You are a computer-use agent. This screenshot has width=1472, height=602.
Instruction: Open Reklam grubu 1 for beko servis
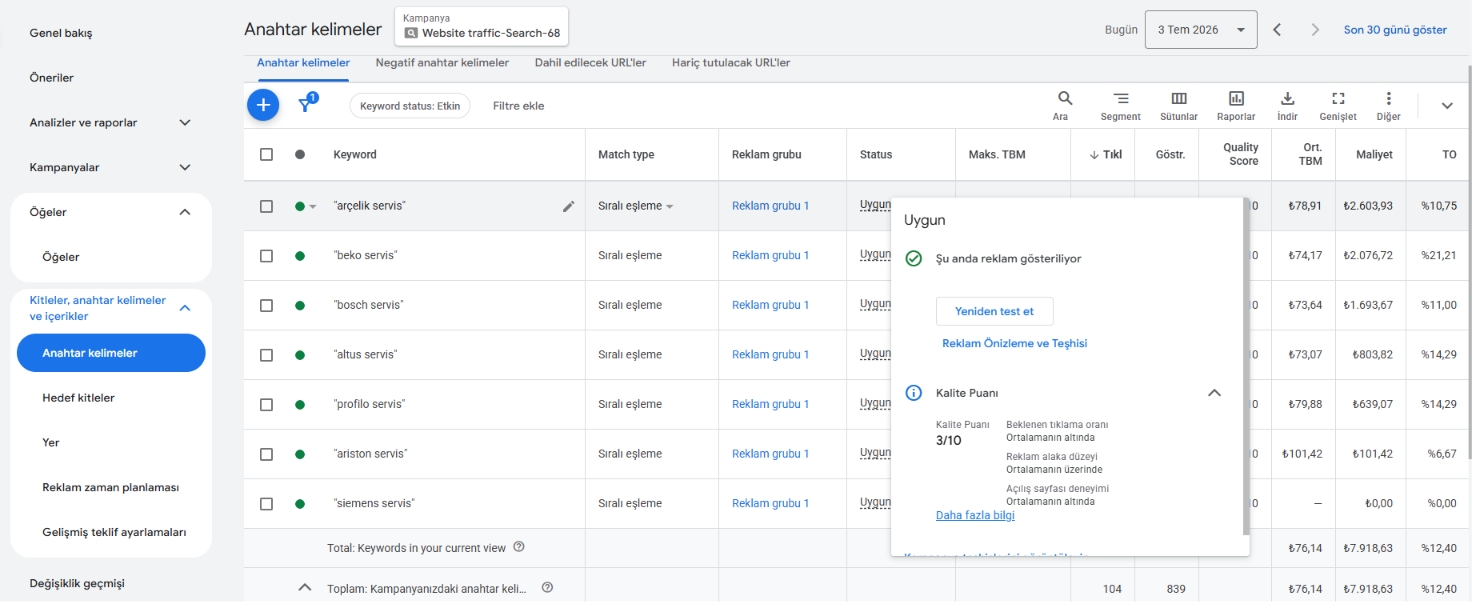(770, 256)
